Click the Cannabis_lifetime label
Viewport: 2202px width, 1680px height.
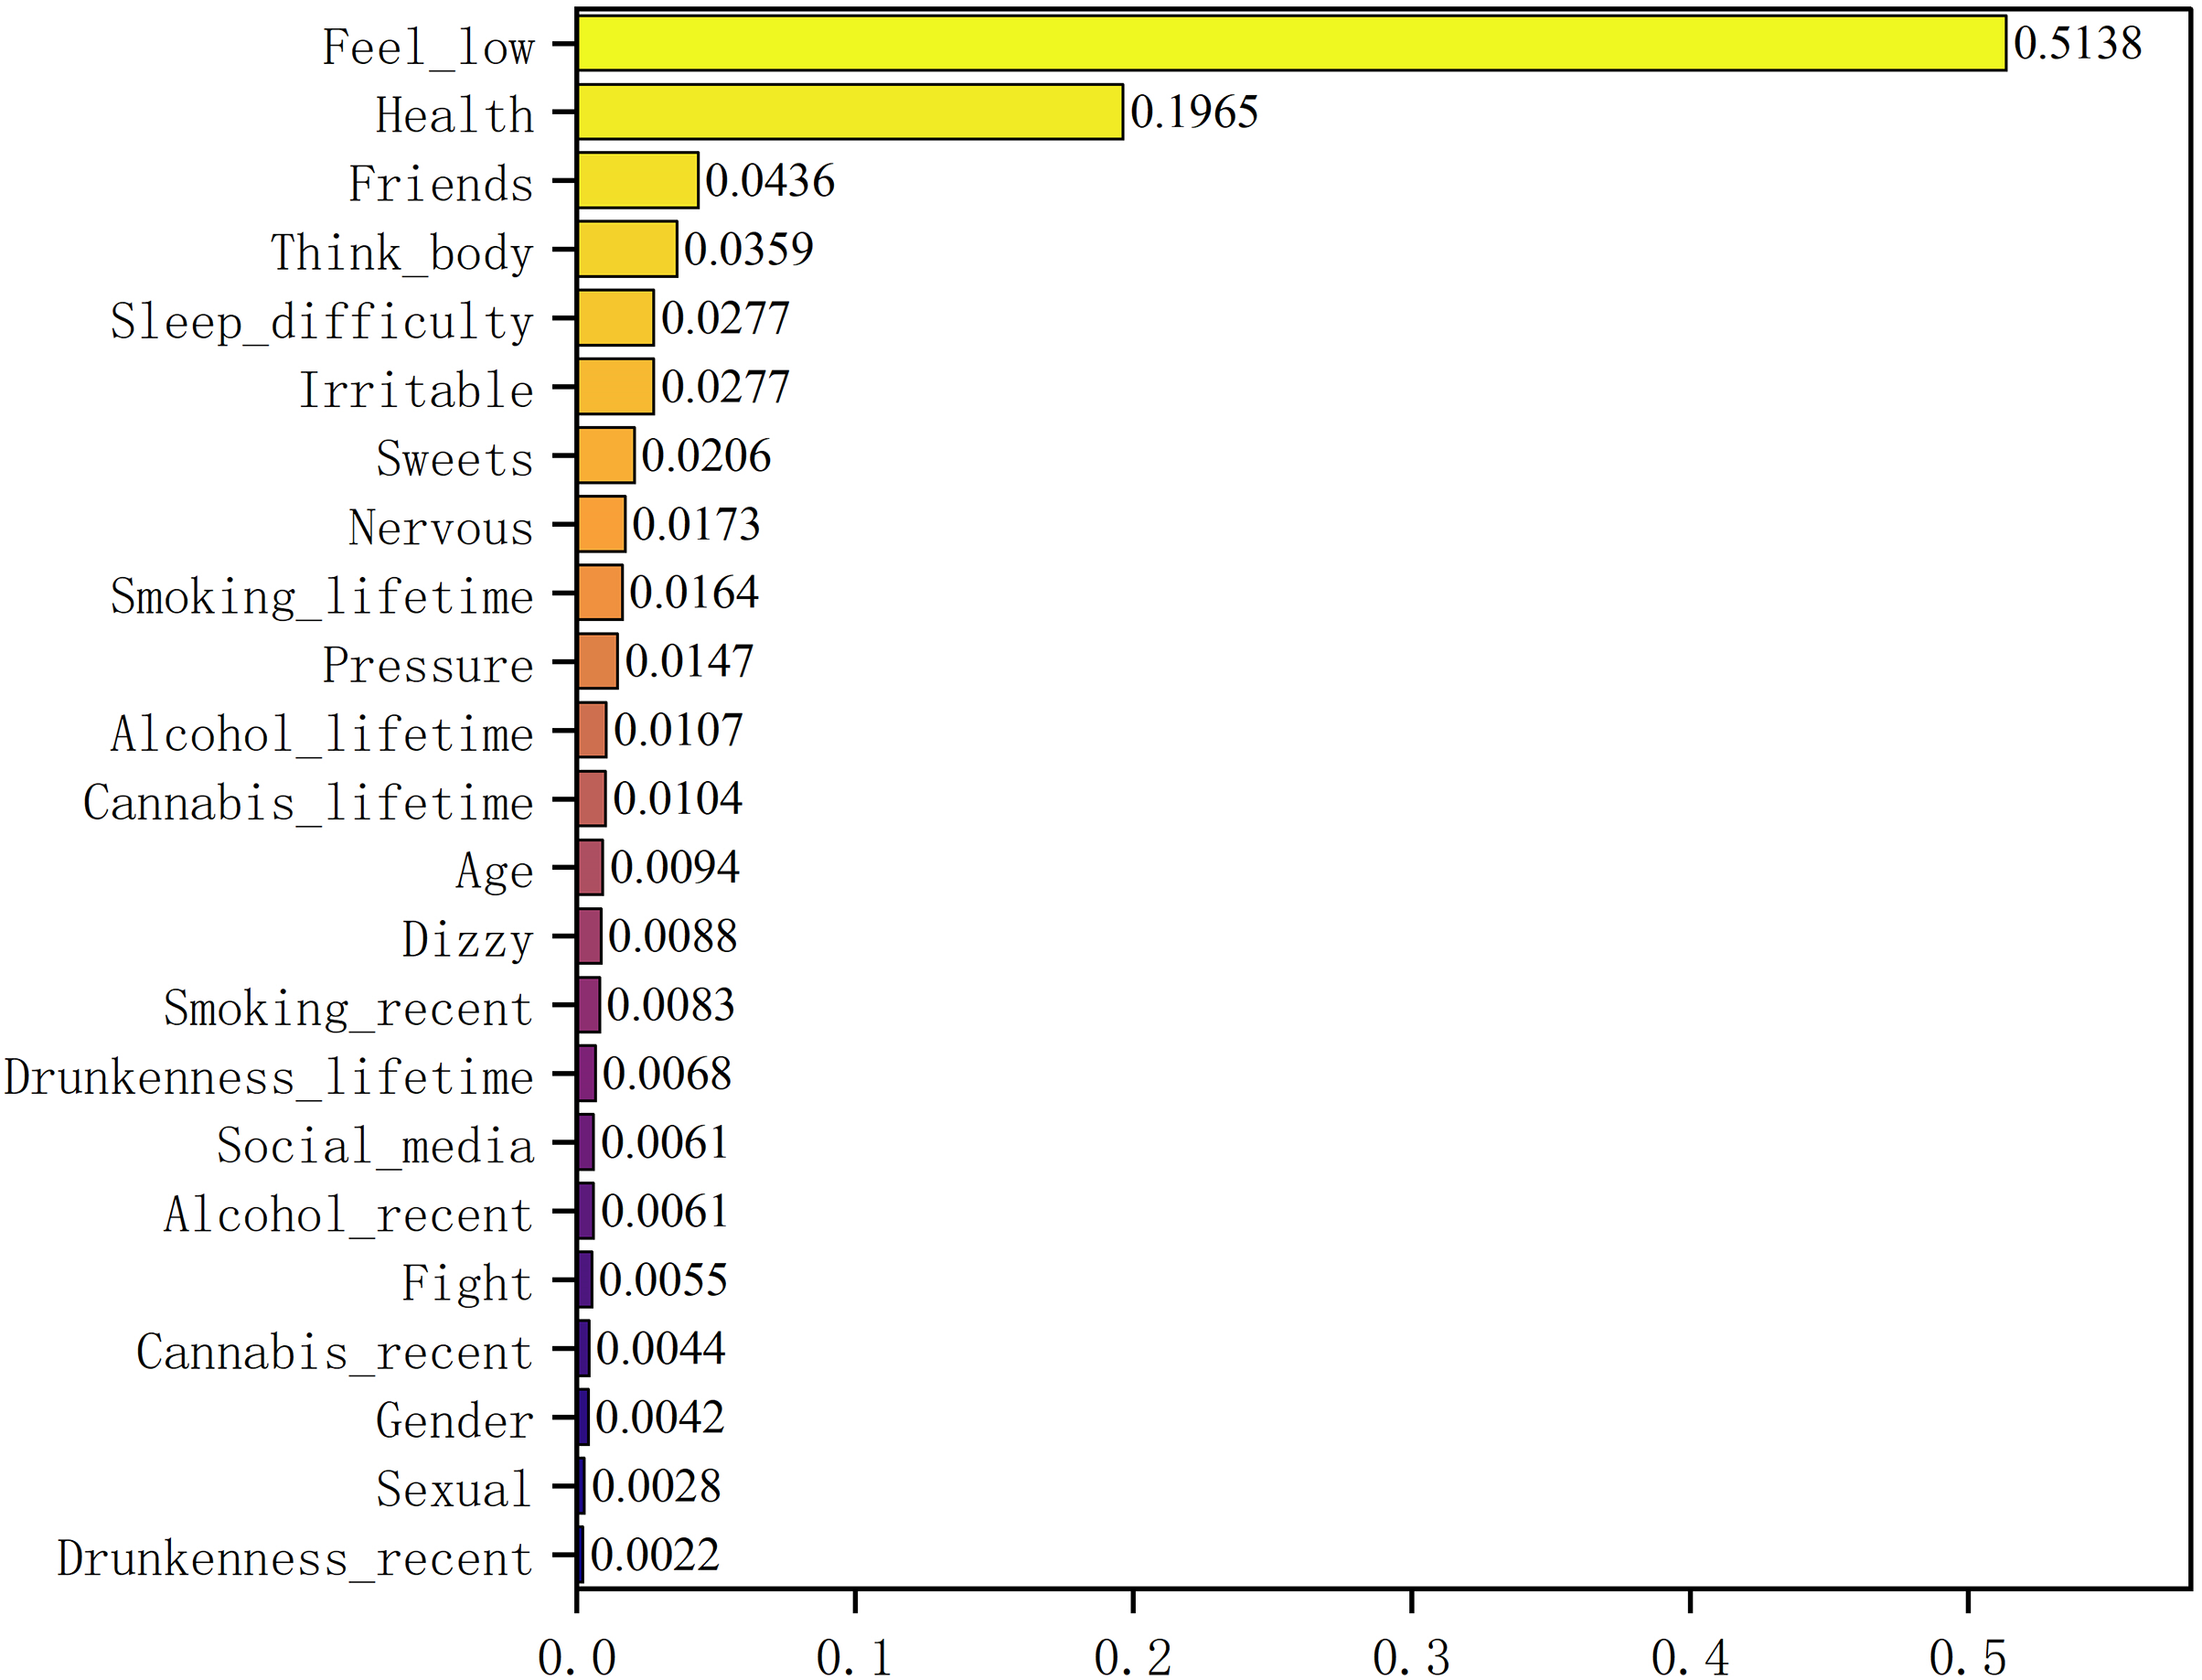point(308,803)
